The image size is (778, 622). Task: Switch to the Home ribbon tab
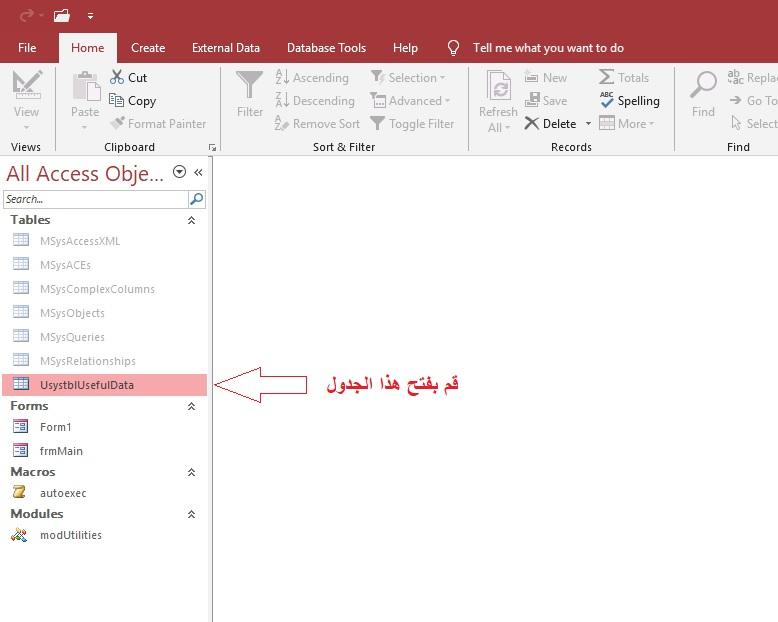pos(88,48)
